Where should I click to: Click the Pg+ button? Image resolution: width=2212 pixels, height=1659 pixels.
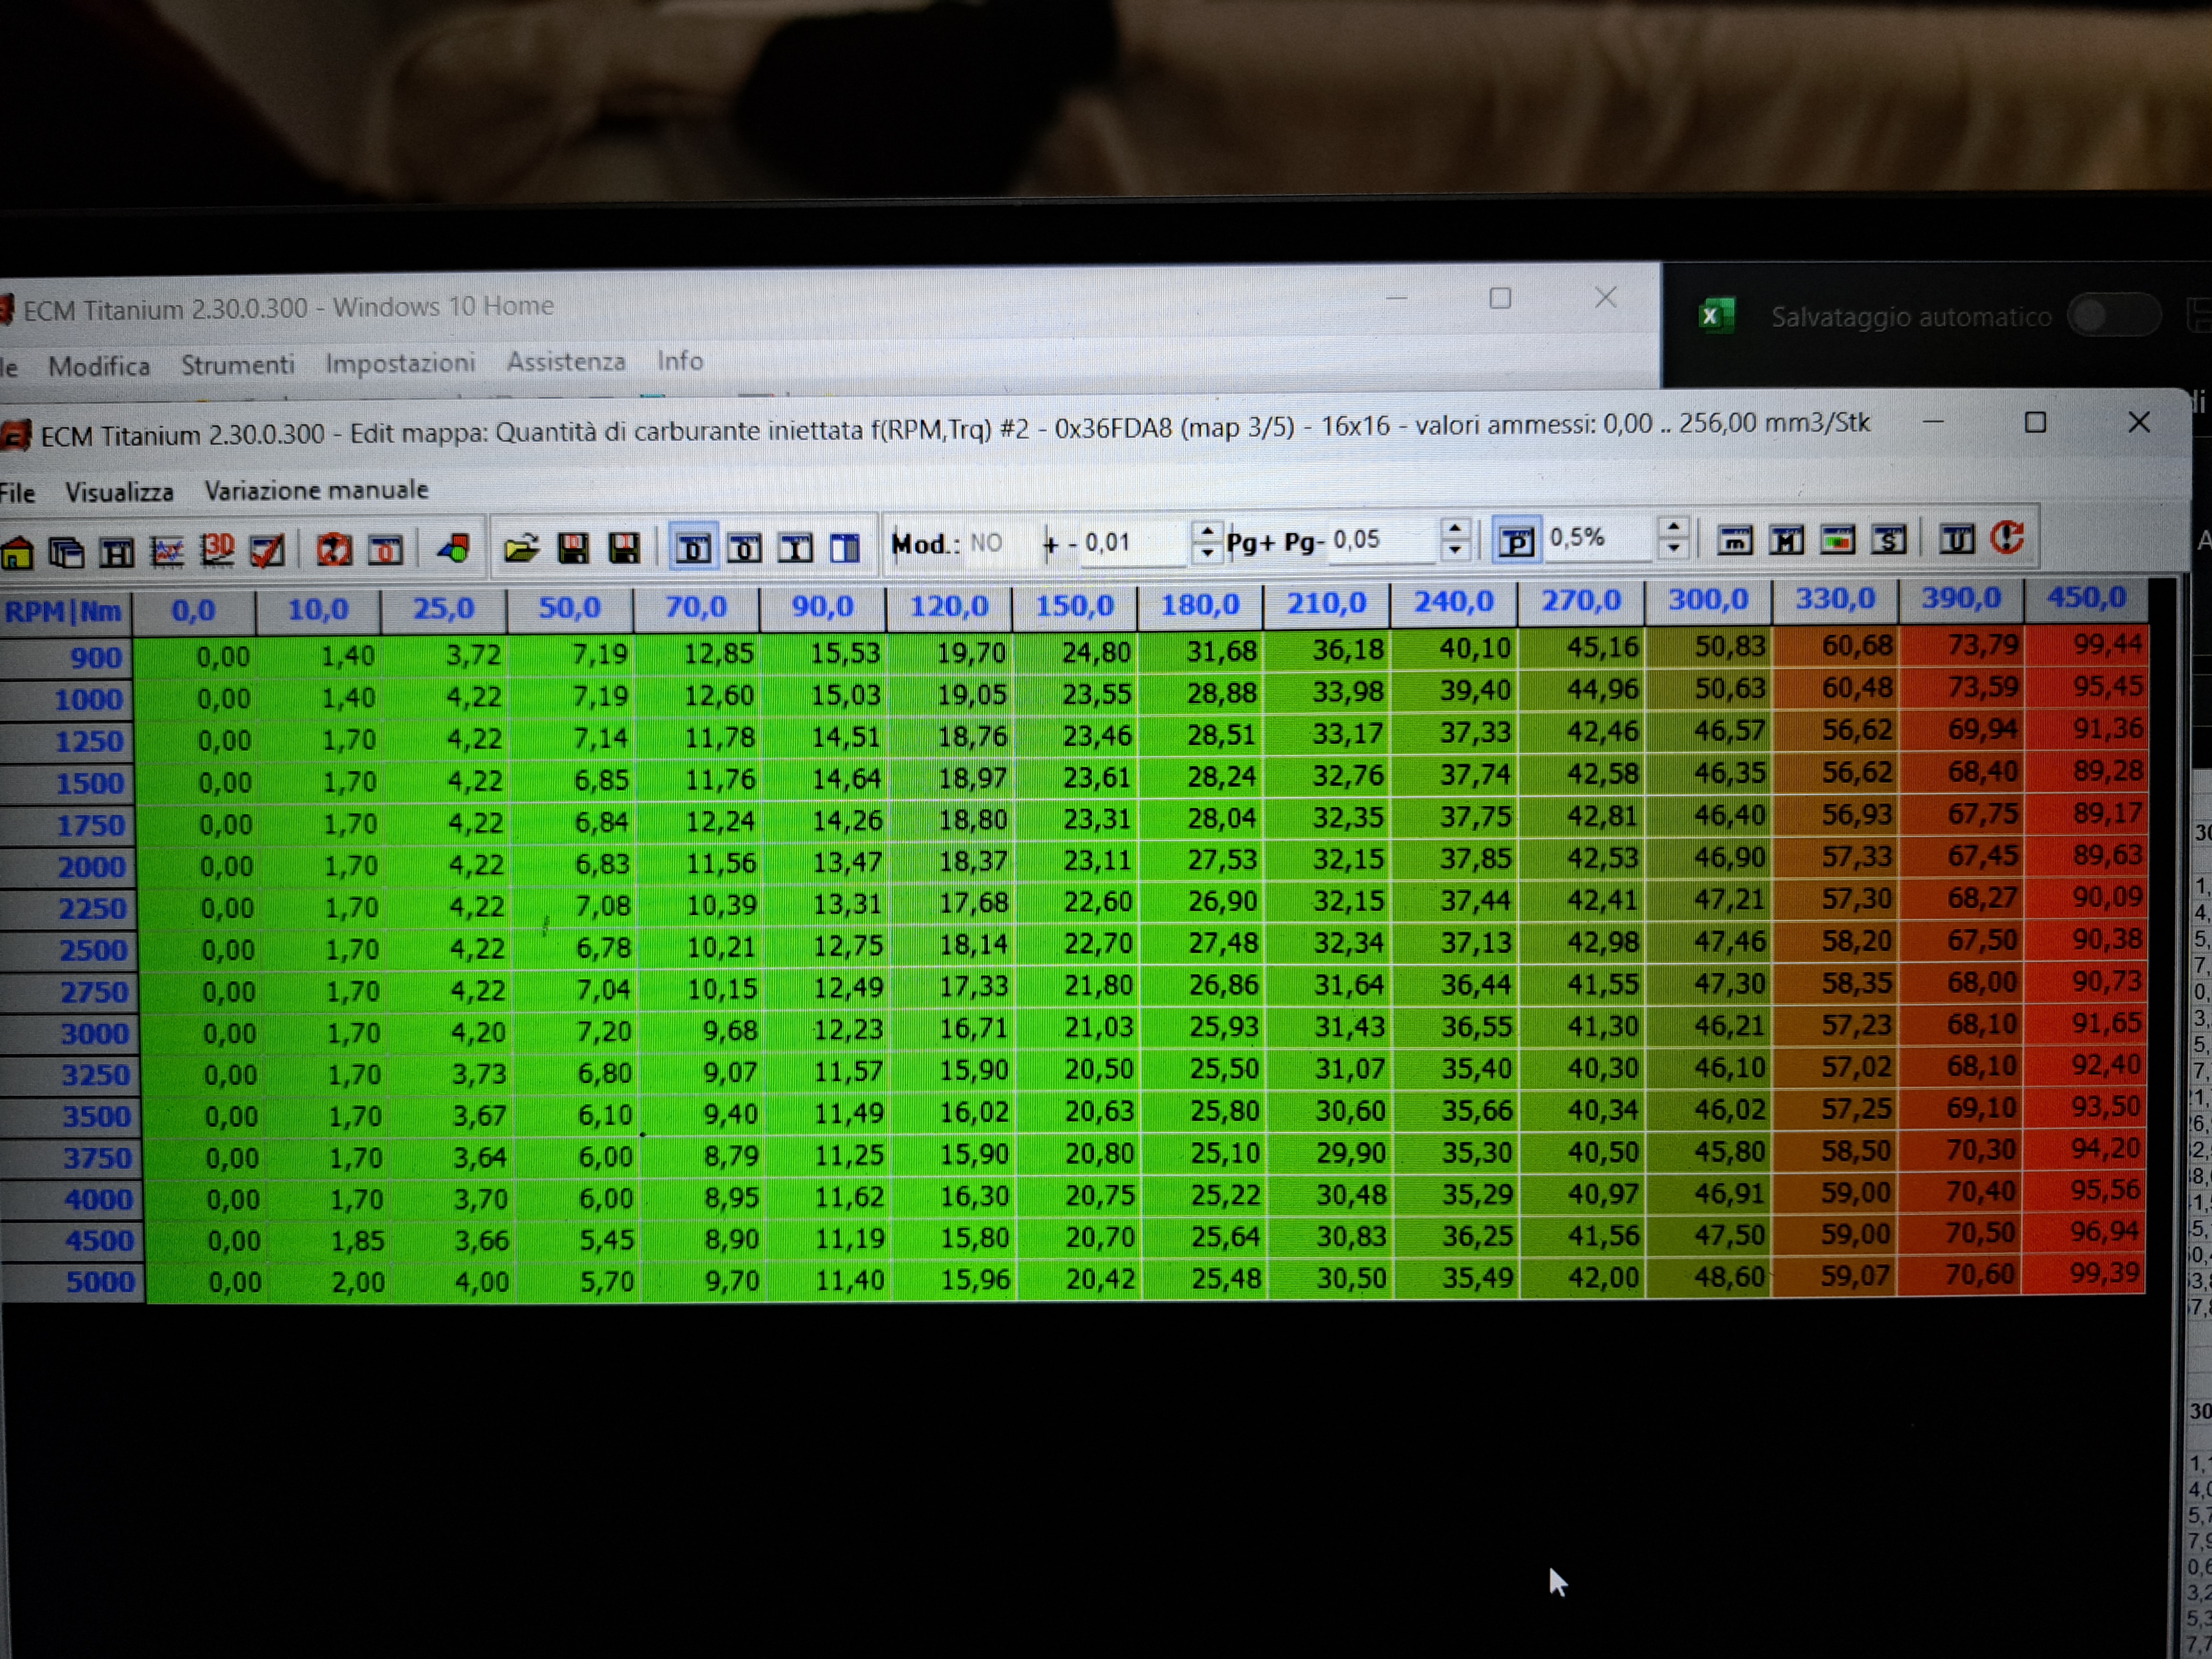(x=1250, y=543)
